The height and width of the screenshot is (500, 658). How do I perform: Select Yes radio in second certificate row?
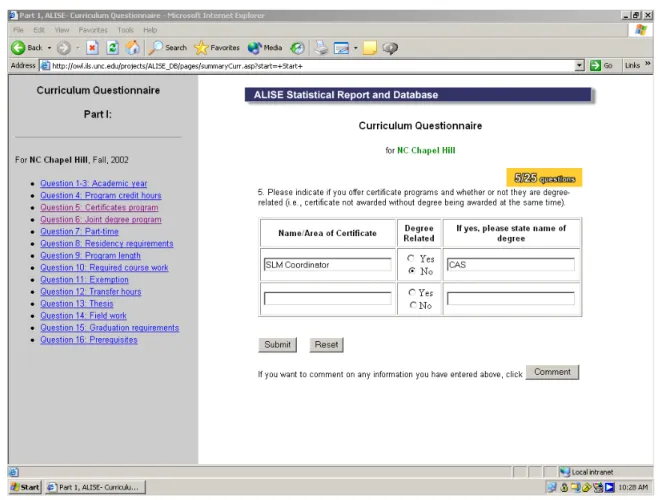click(412, 292)
